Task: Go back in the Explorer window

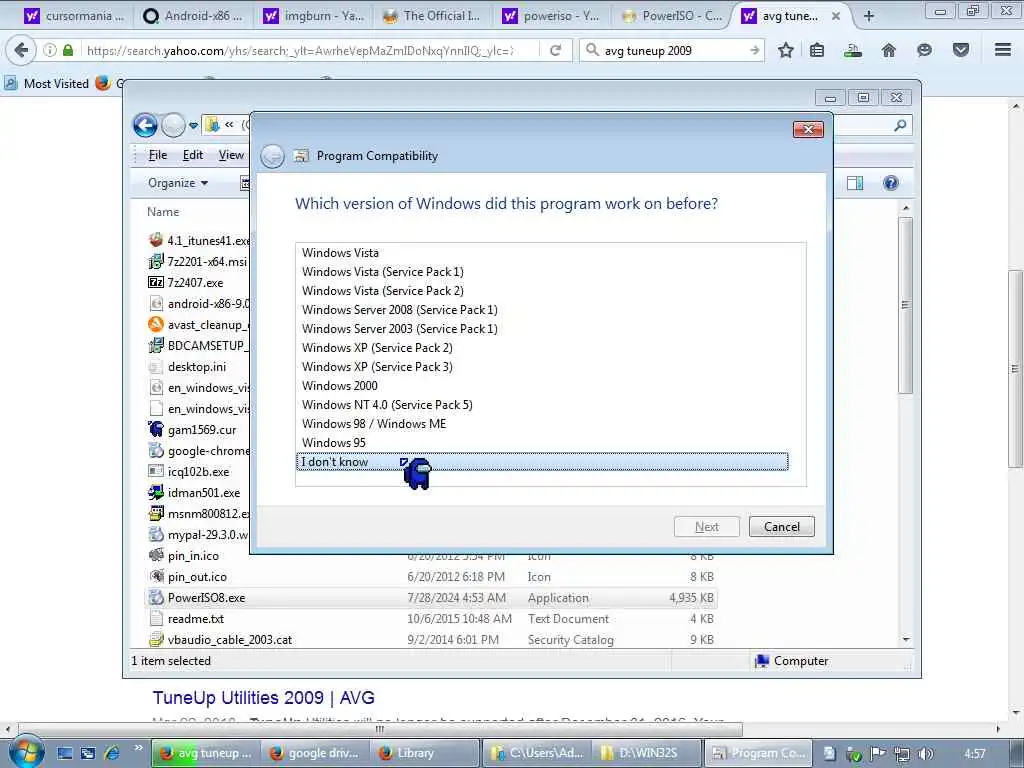Action: click(x=145, y=125)
